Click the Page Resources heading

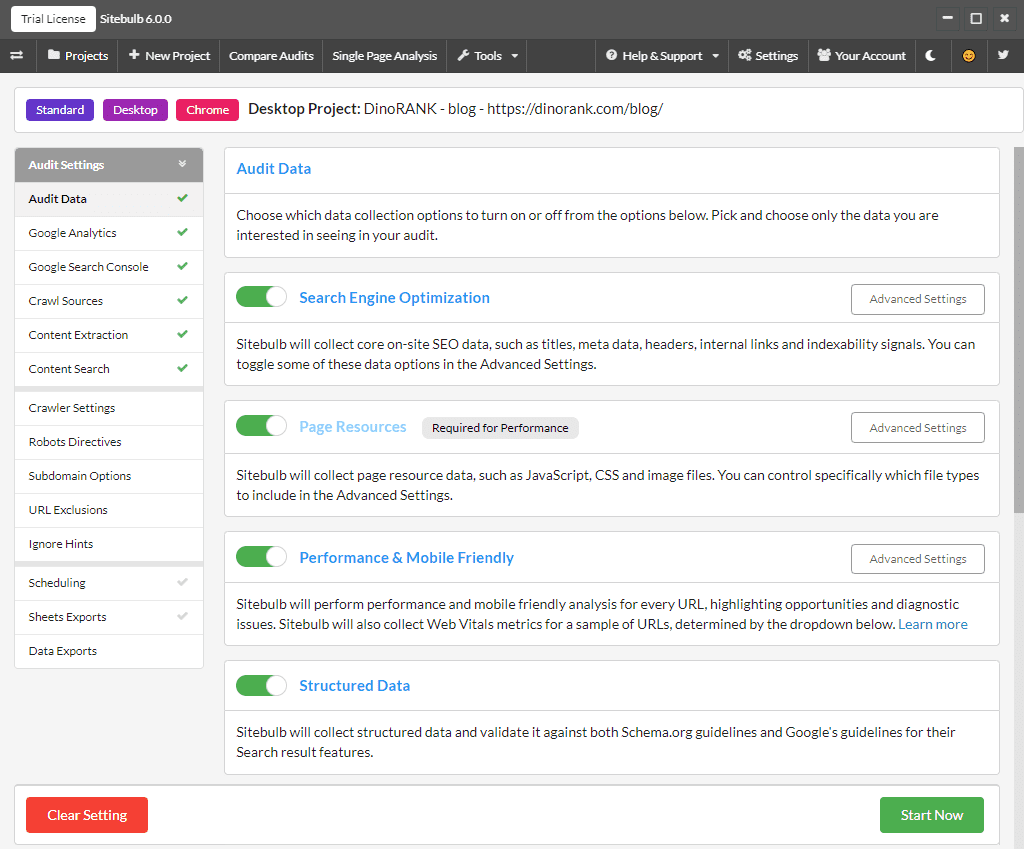[x=353, y=426]
